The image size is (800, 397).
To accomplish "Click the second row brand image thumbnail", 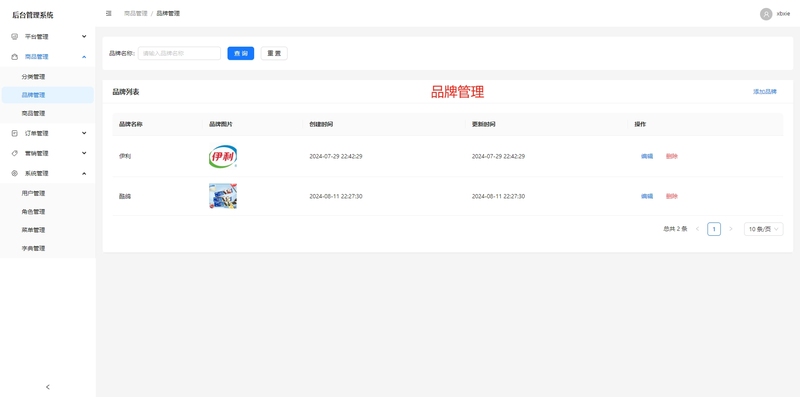I will tap(223, 196).
